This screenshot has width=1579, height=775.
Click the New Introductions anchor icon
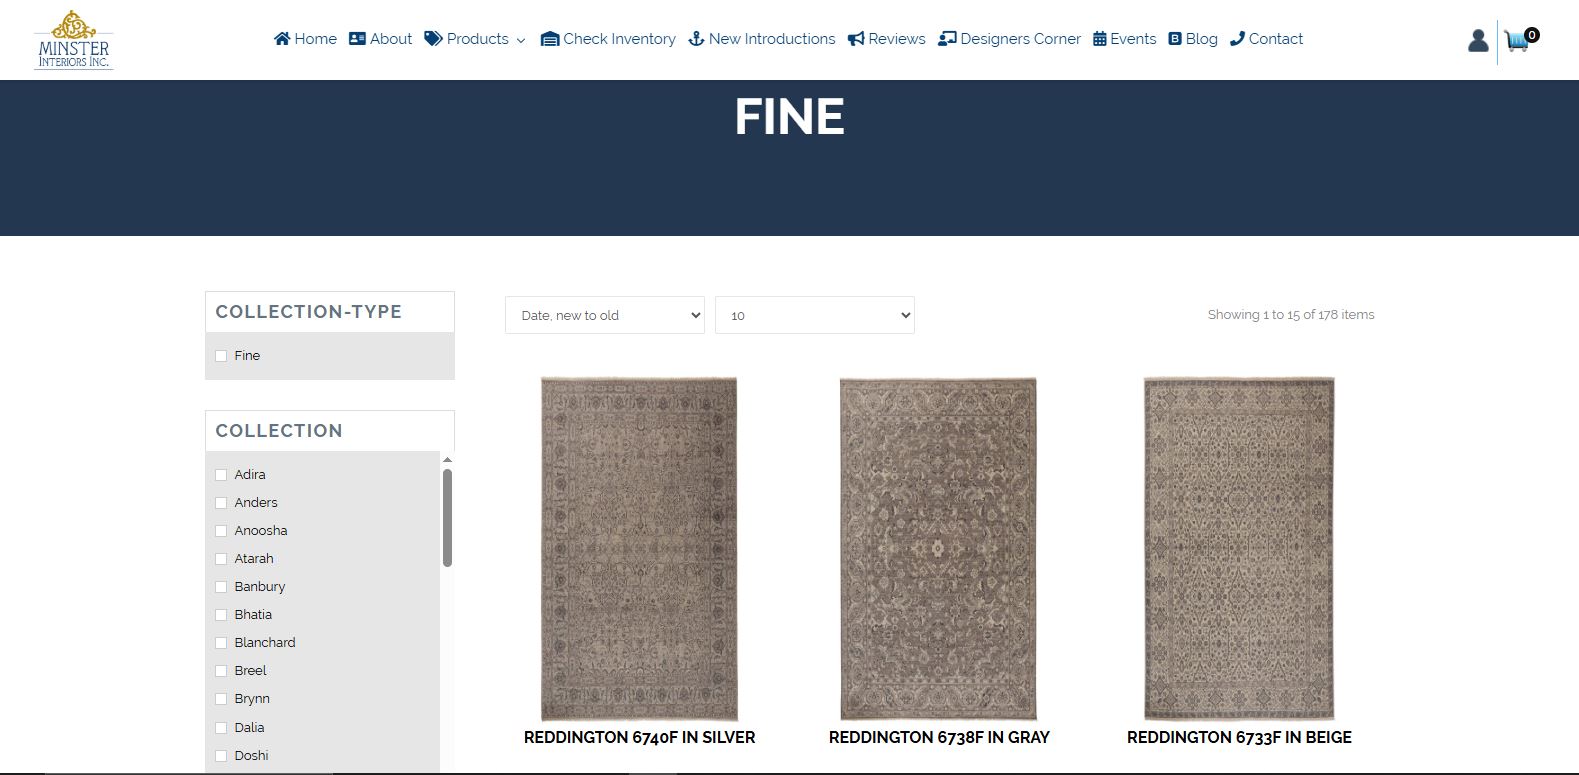(696, 39)
